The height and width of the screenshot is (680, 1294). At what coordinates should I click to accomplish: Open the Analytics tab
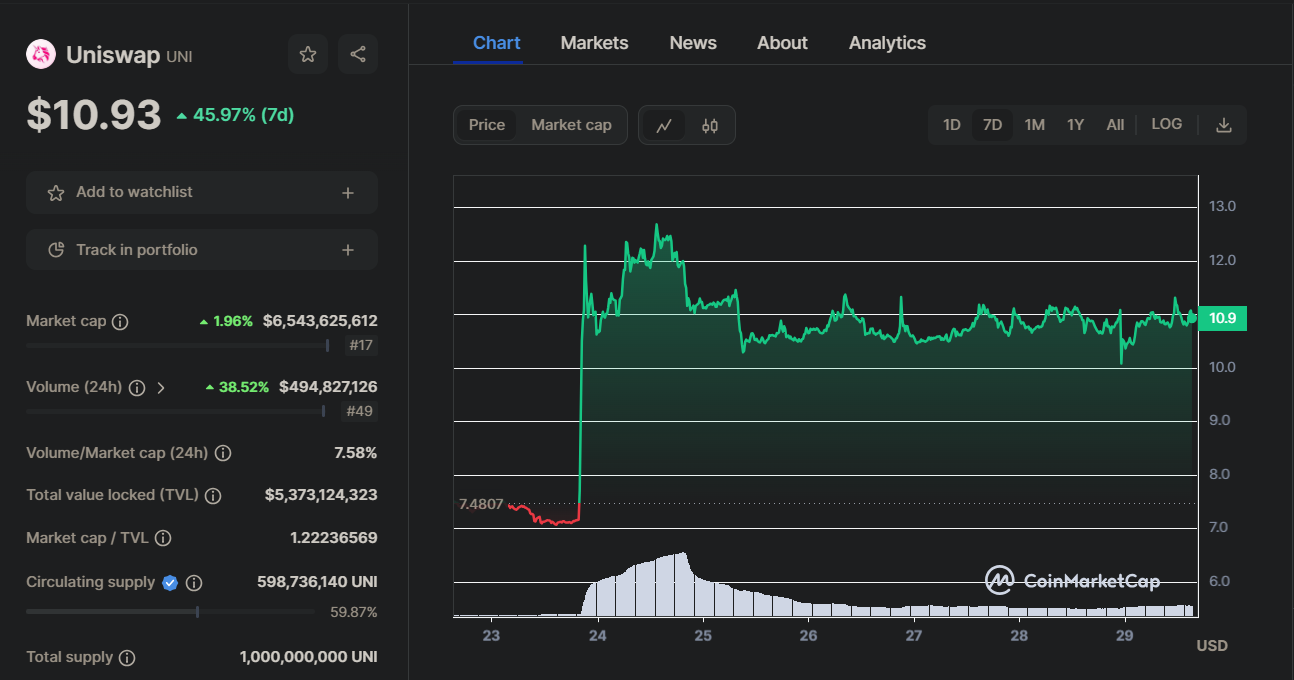click(887, 43)
